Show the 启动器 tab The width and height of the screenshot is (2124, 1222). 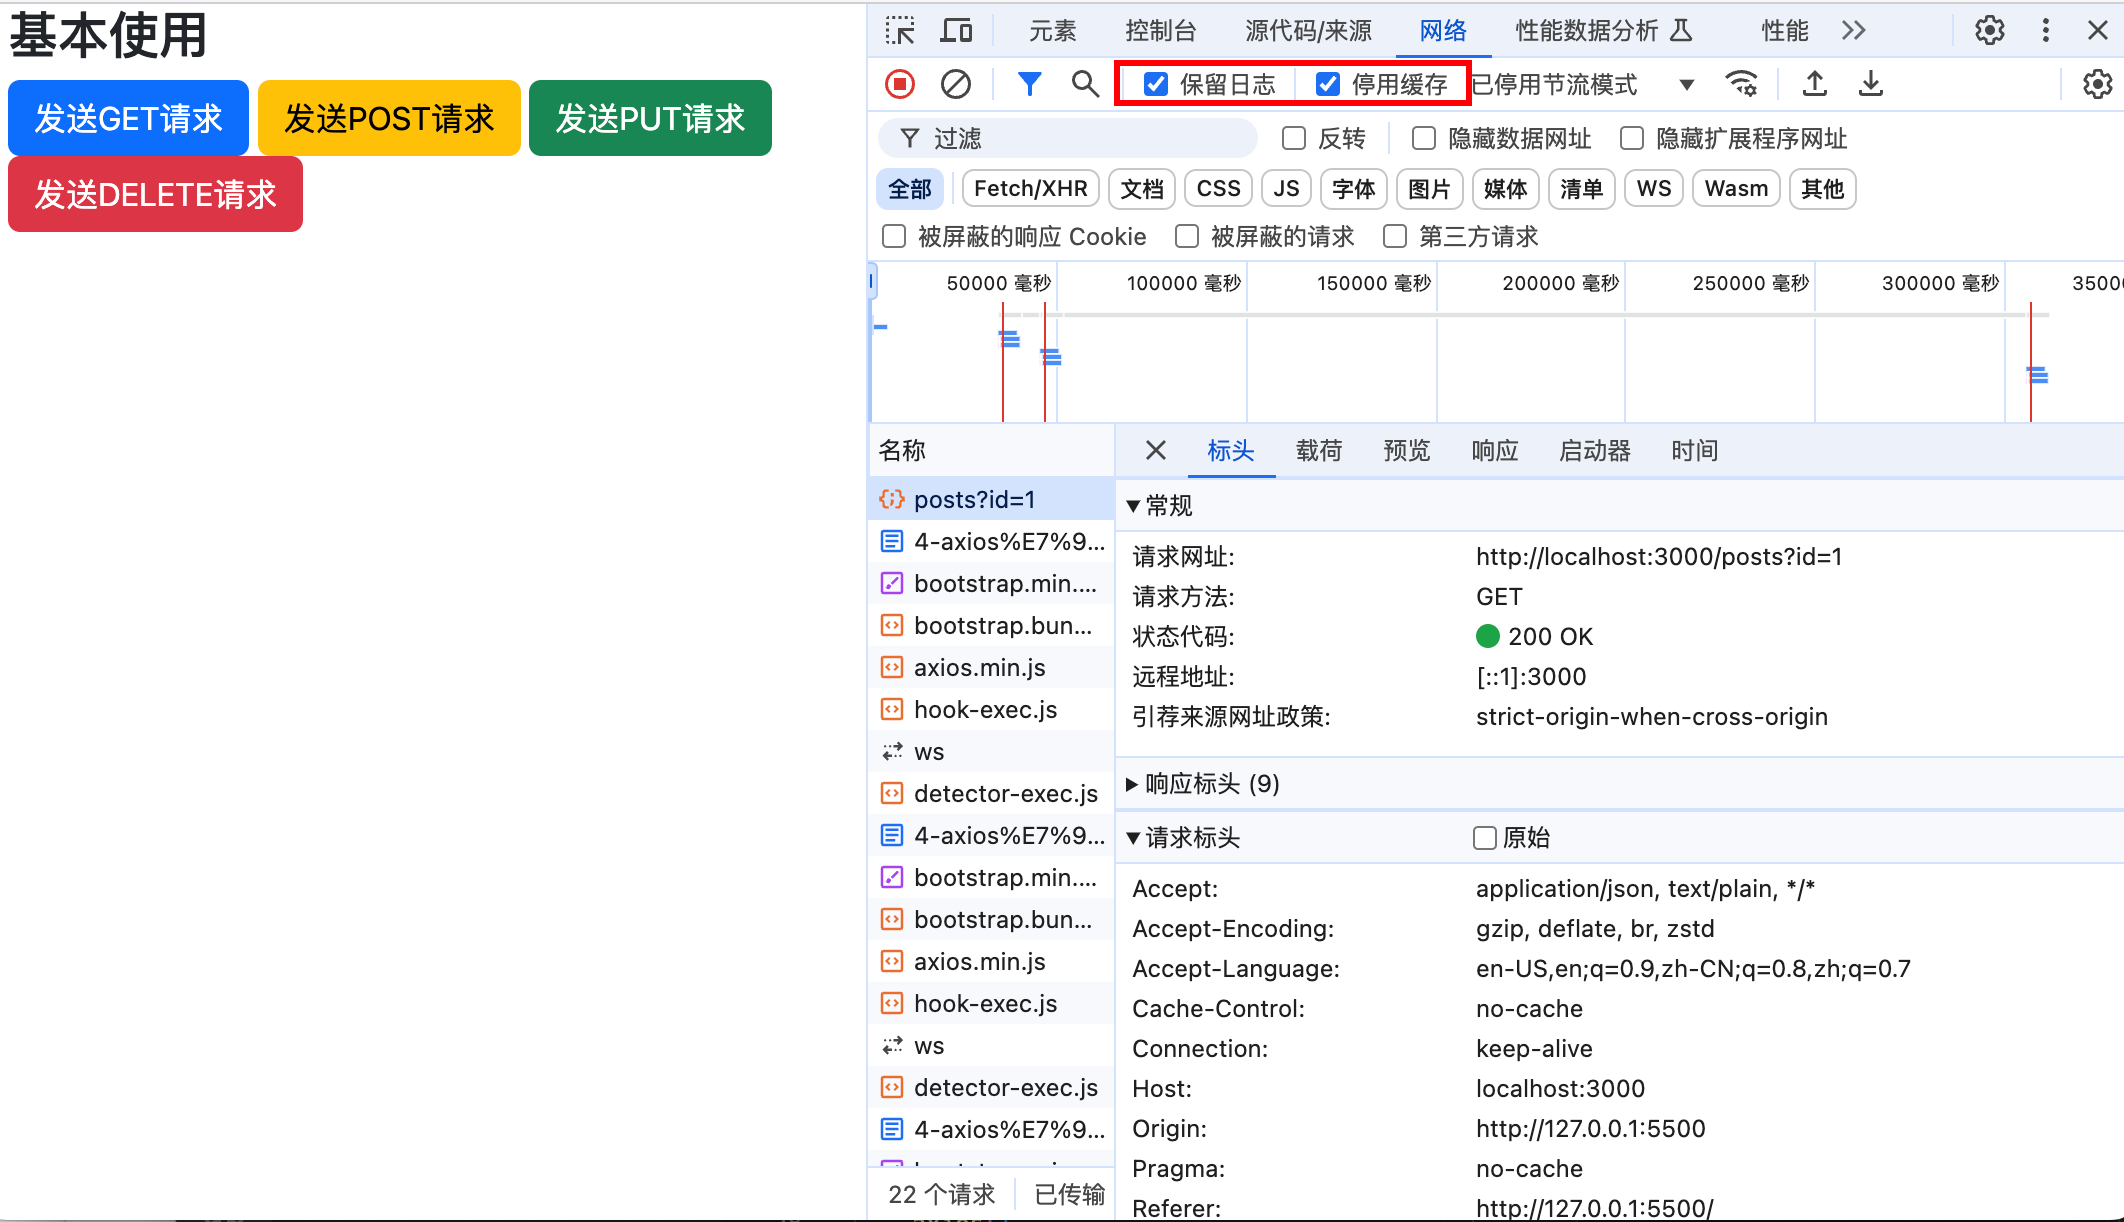[1595, 450]
